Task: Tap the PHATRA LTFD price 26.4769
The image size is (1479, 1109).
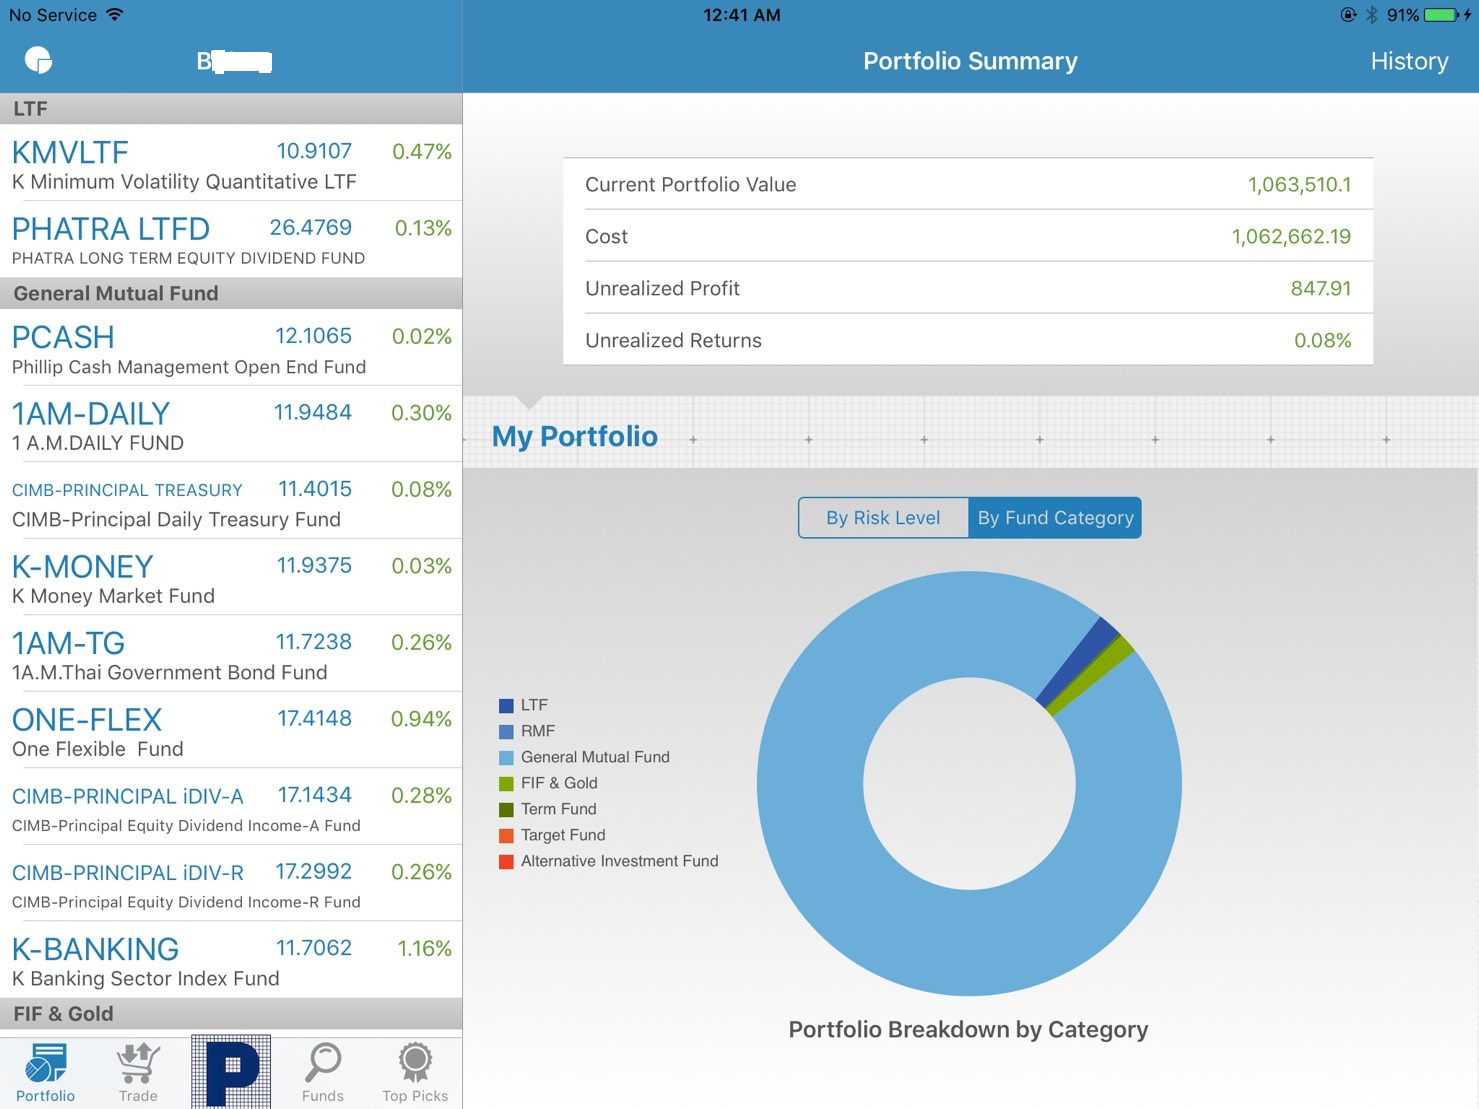Action: 311,227
